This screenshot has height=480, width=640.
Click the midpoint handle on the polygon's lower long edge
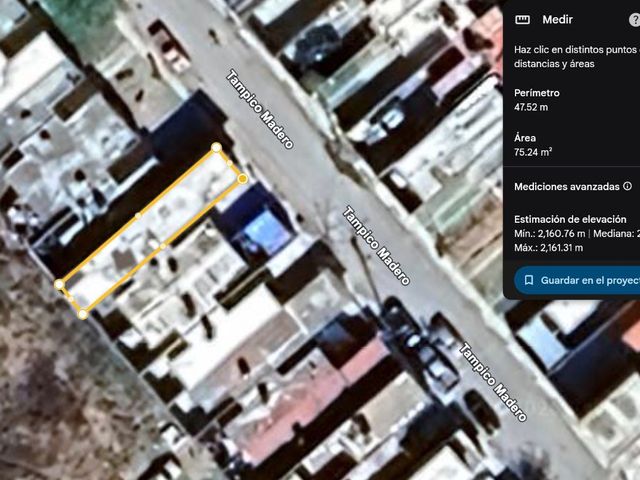[x=163, y=246]
